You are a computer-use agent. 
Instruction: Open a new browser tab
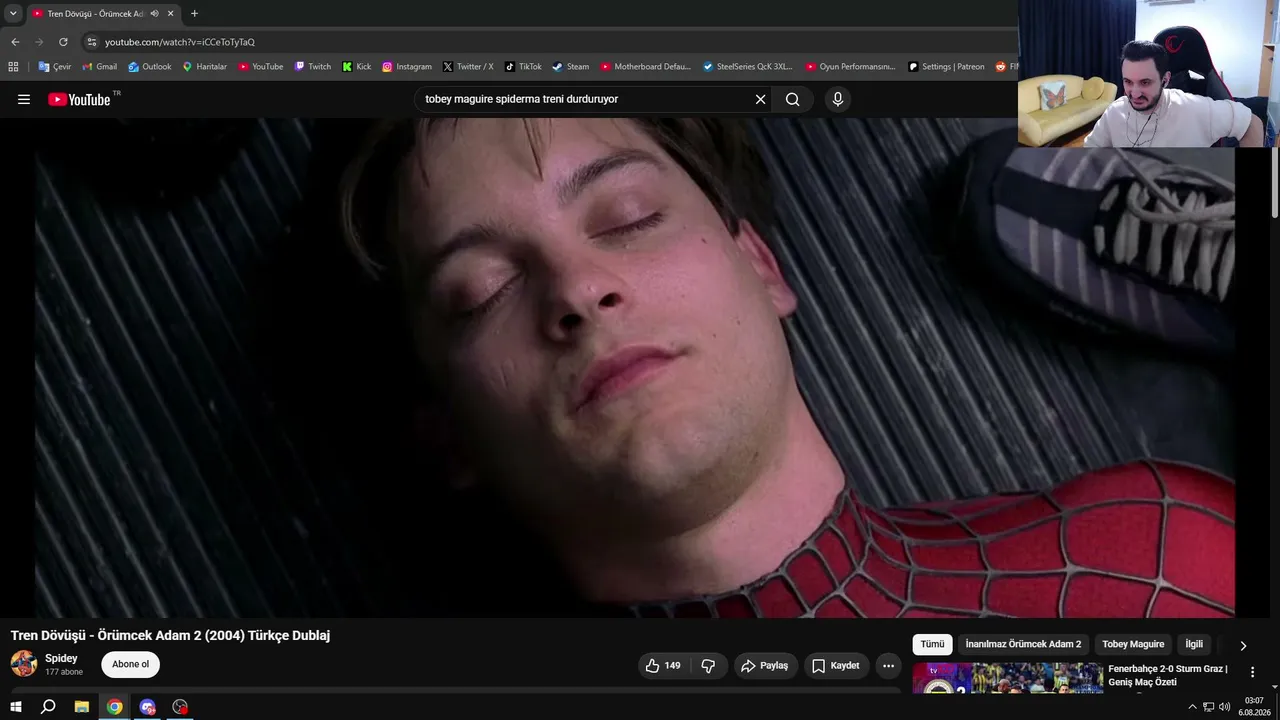(x=194, y=14)
